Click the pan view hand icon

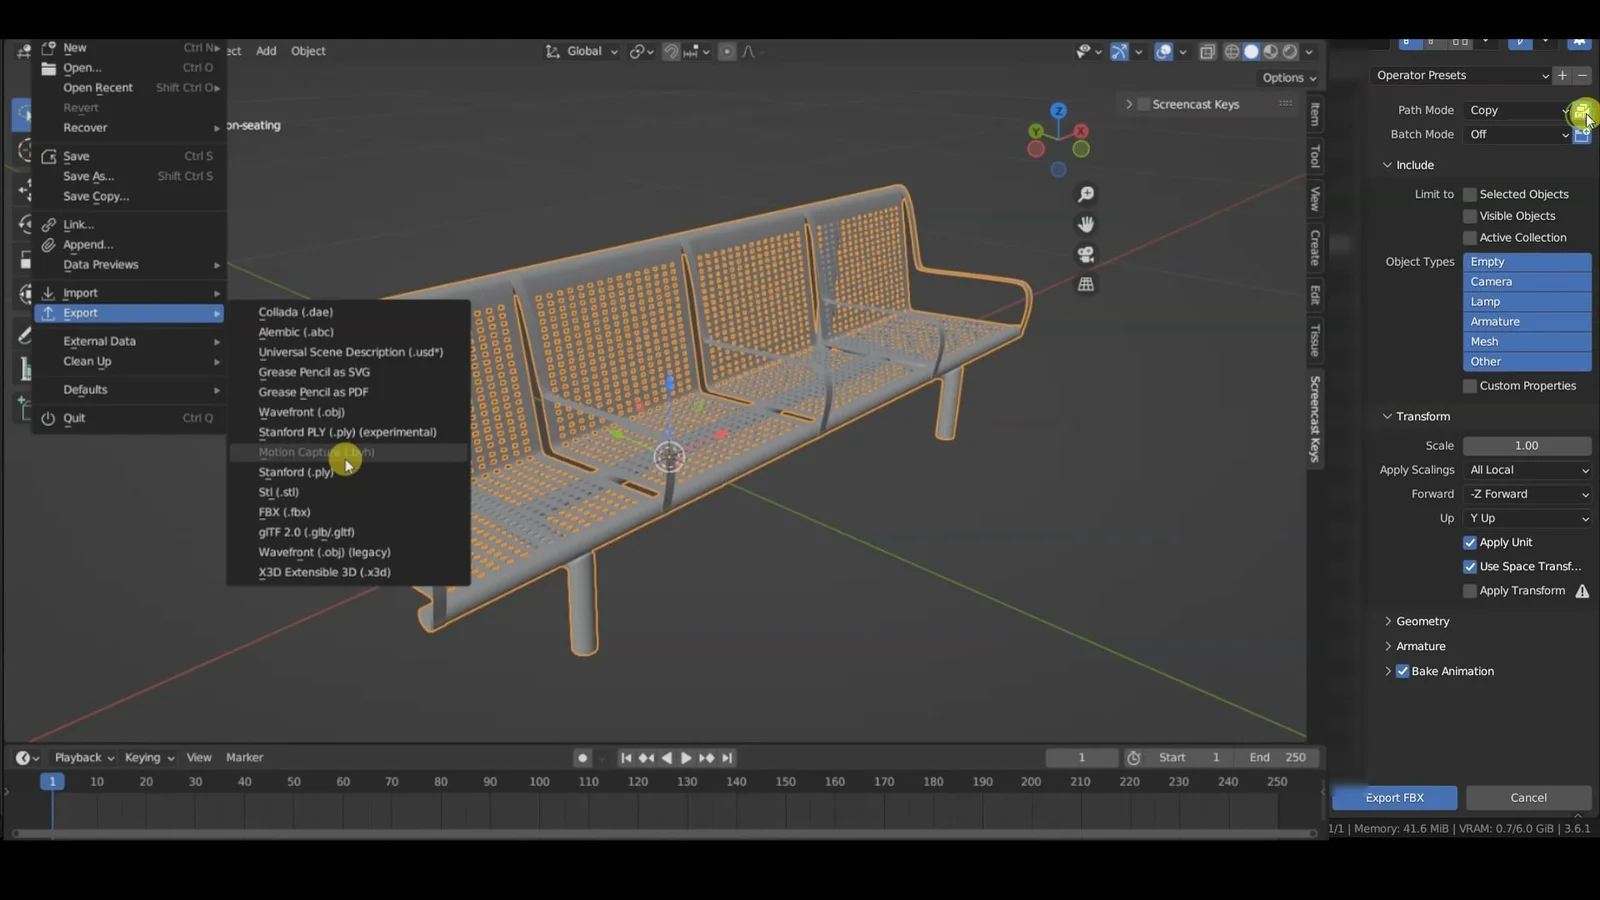pos(1086,224)
